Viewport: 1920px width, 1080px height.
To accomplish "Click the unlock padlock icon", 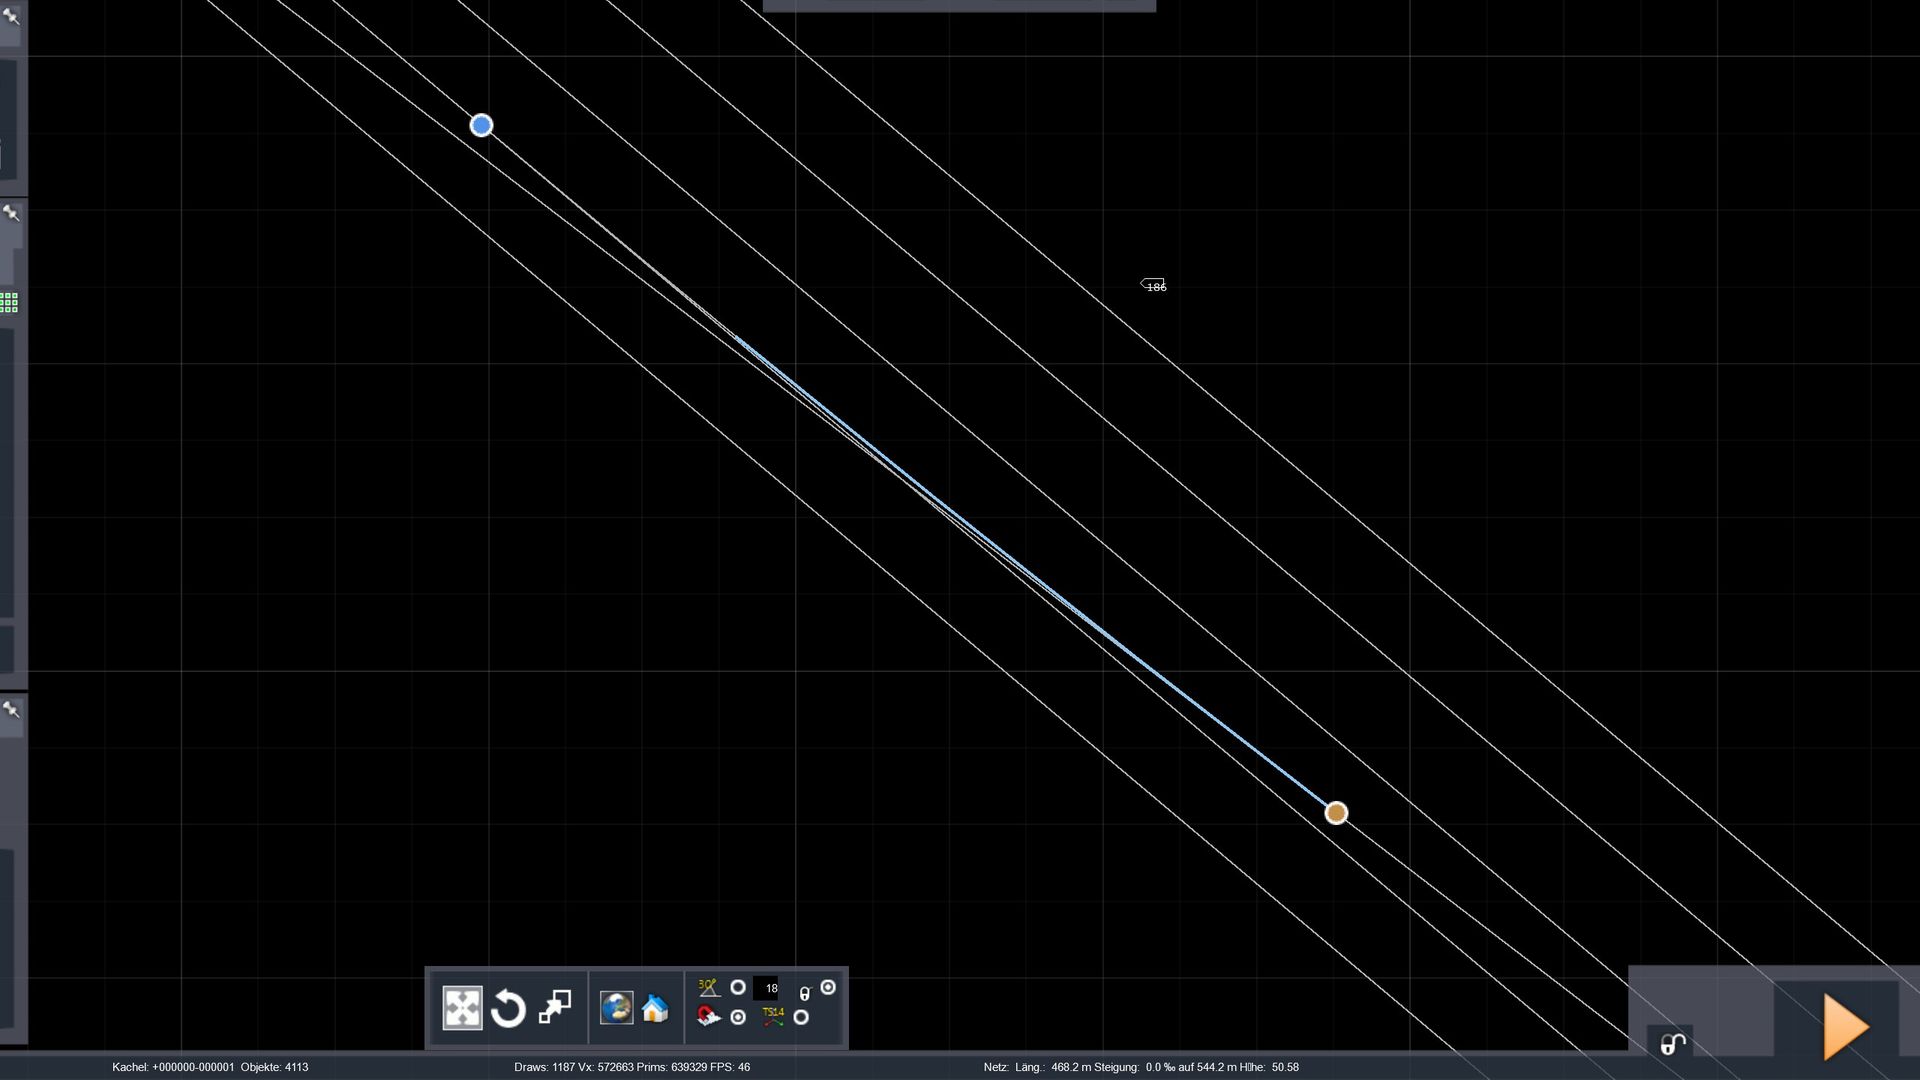I will tap(1673, 1045).
